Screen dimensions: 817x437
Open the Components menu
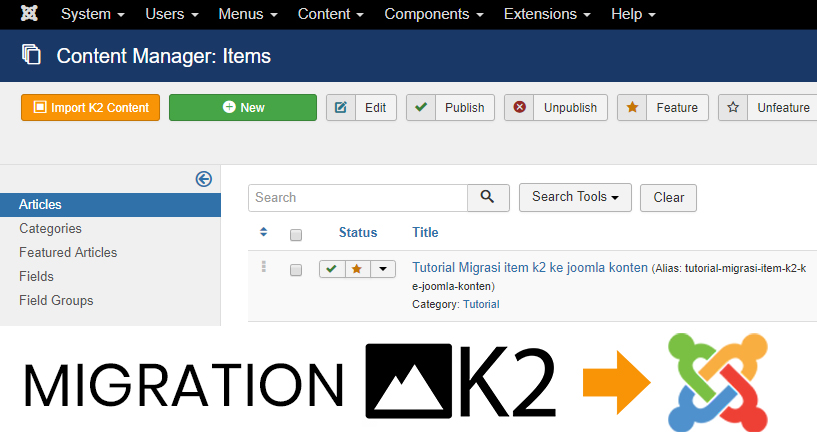click(x=434, y=14)
